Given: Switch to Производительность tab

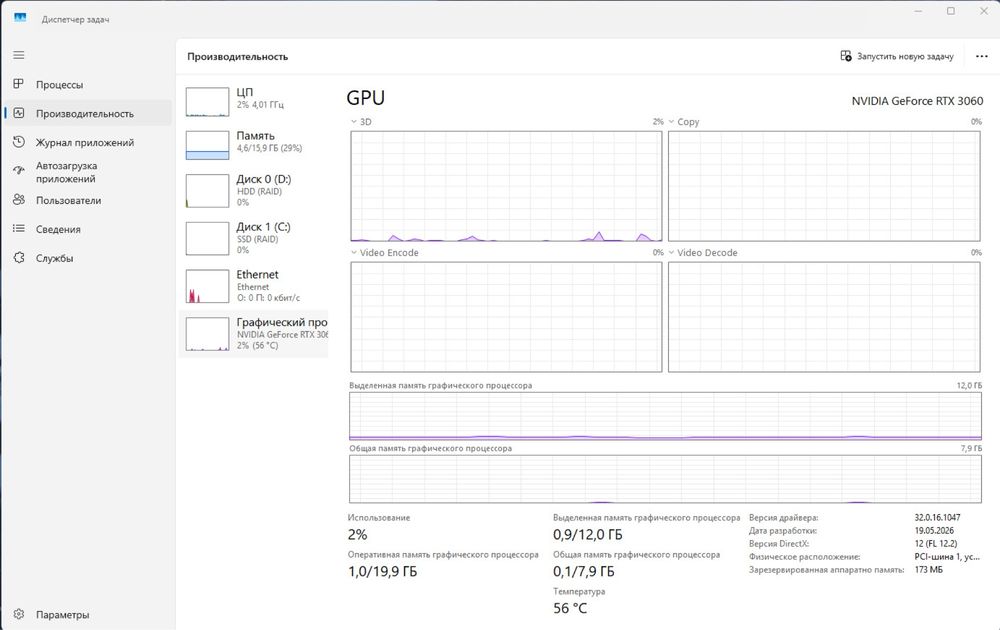Looking at the screenshot, I should (x=87, y=114).
